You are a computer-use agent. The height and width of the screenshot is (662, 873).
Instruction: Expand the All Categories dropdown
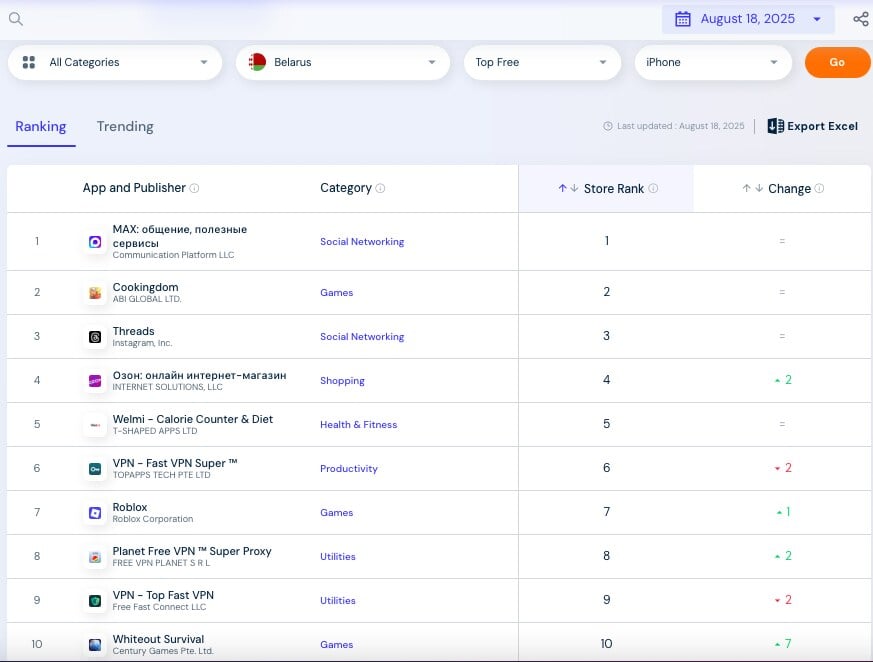(115, 62)
